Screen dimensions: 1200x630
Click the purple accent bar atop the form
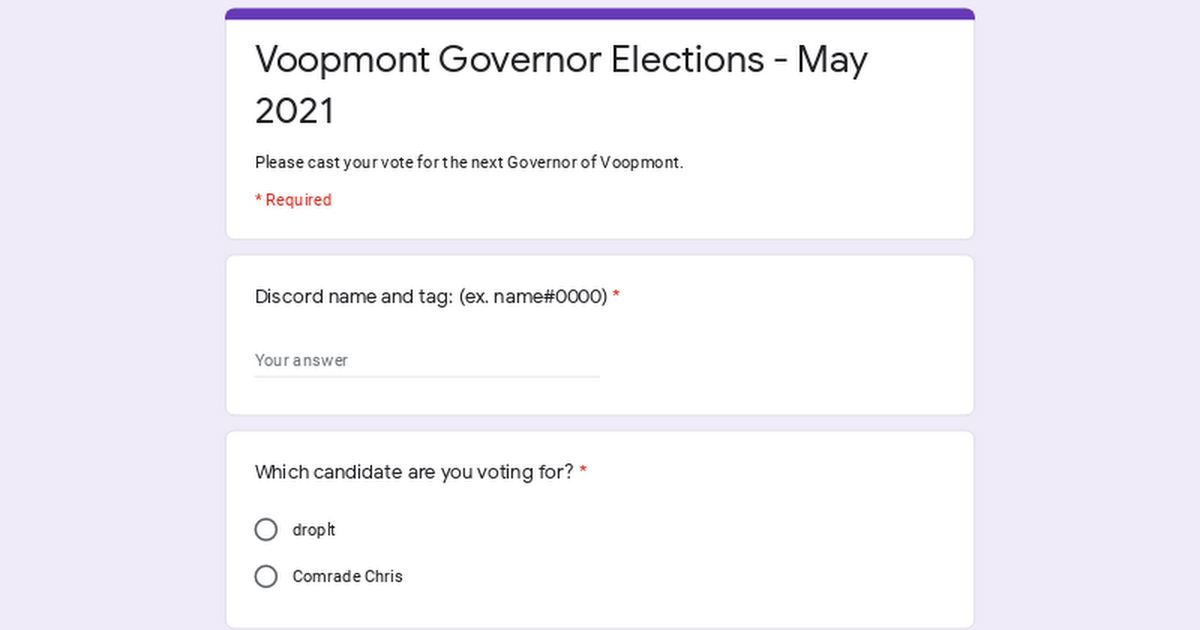pyautogui.click(x=600, y=14)
